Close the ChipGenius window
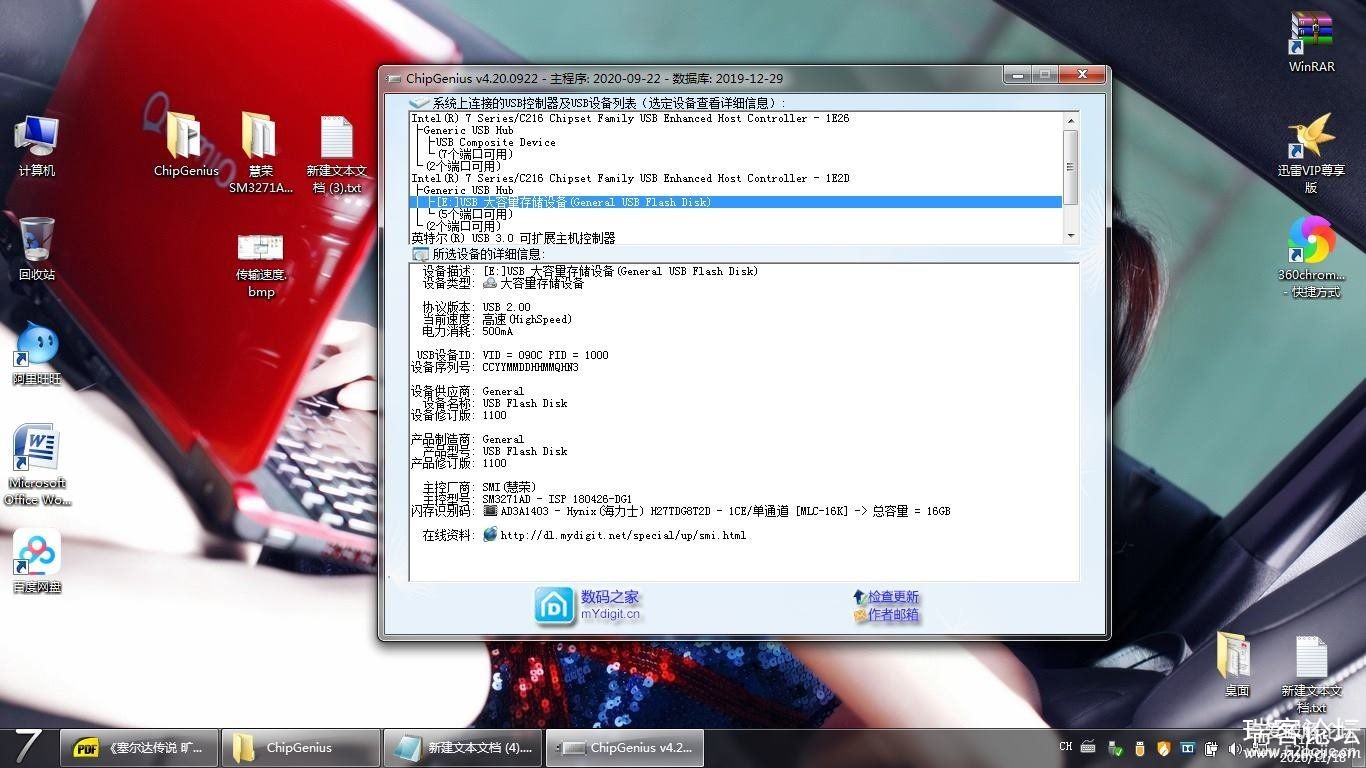Viewport: 1366px width, 768px height. point(1083,75)
